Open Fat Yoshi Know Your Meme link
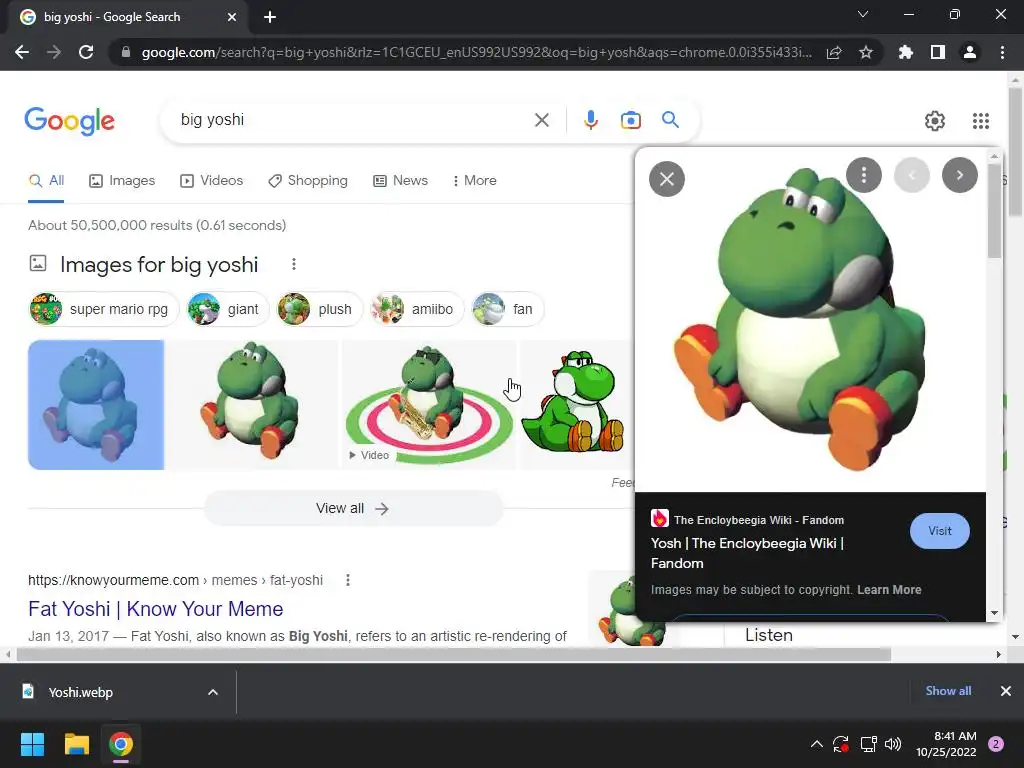1024x768 pixels. [155, 609]
